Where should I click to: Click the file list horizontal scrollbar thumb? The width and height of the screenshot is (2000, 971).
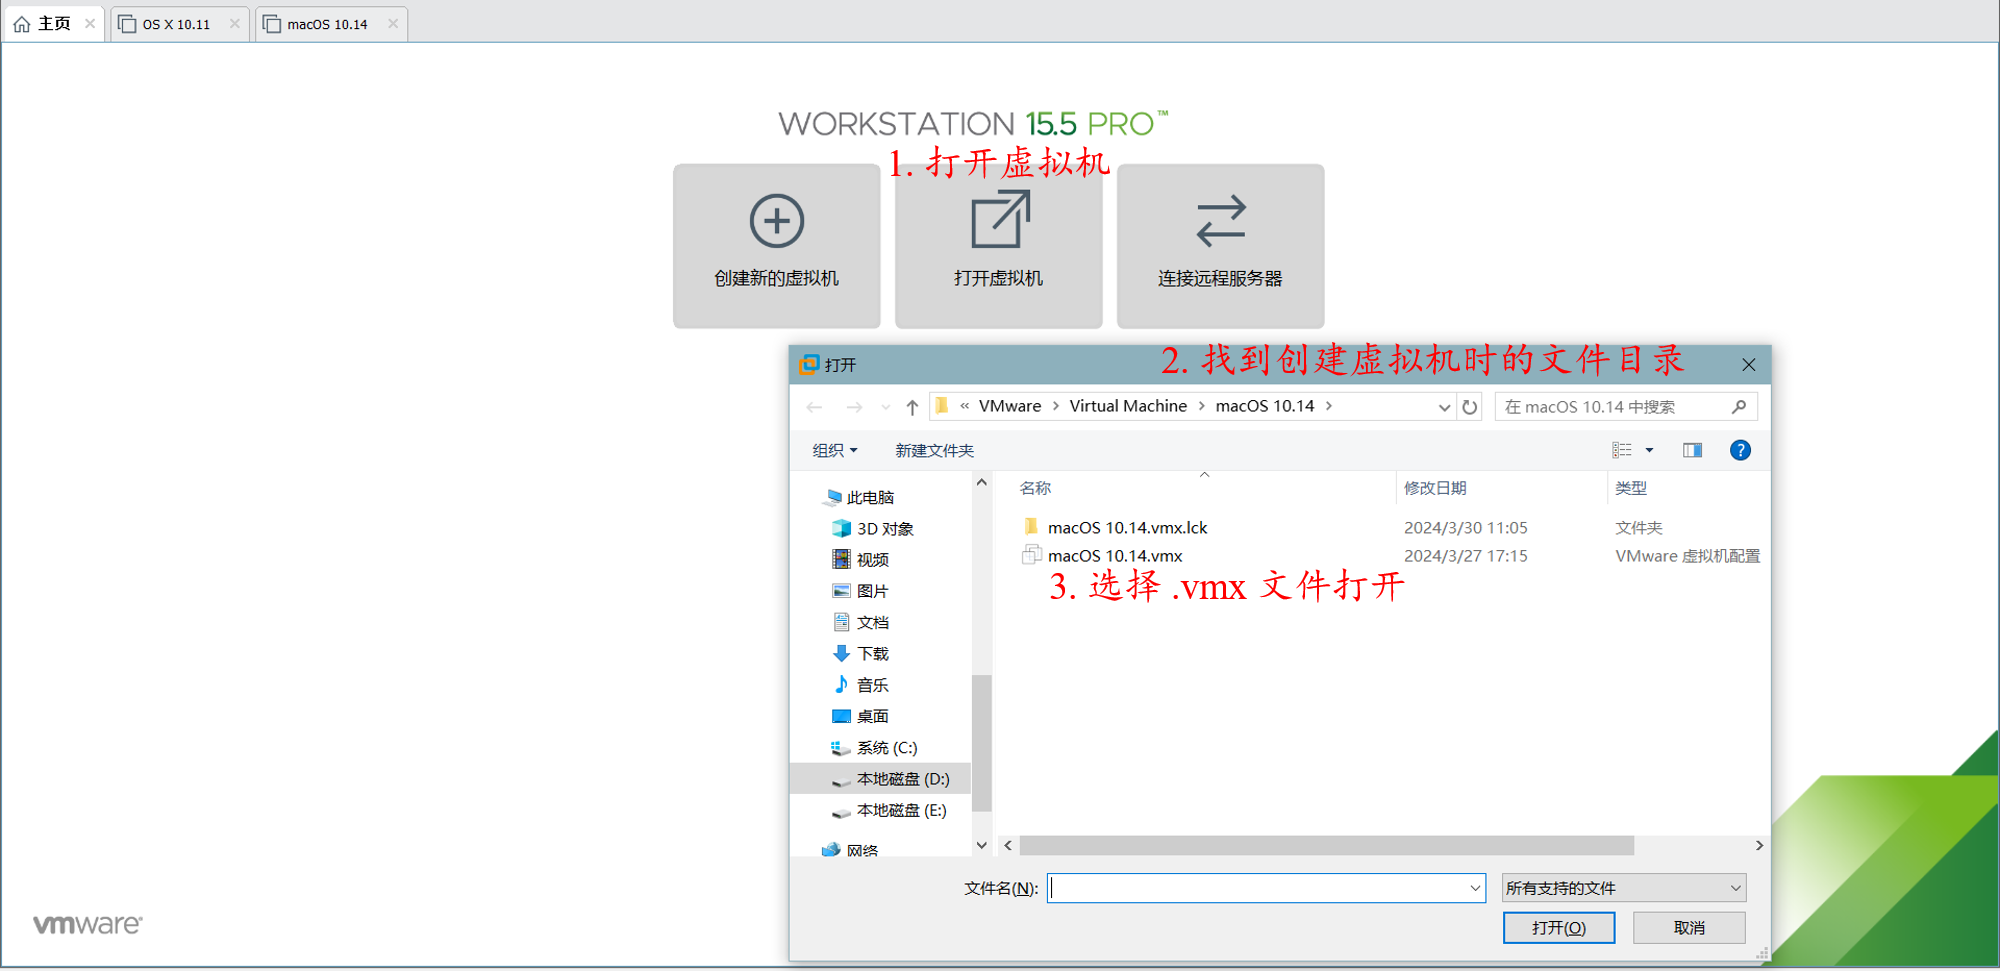1326,846
